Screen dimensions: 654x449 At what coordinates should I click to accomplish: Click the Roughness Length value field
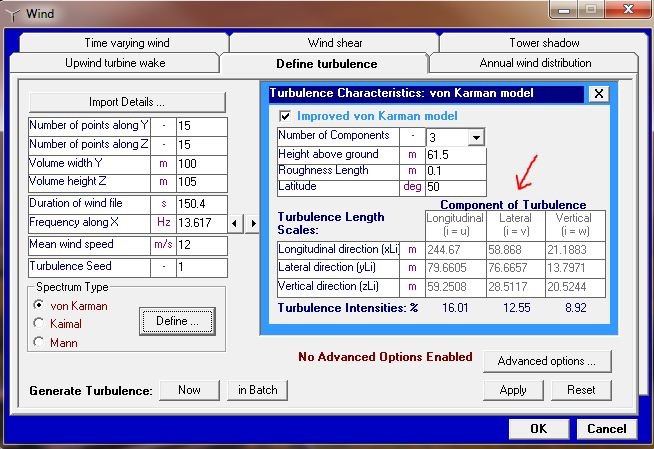click(455, 171)
